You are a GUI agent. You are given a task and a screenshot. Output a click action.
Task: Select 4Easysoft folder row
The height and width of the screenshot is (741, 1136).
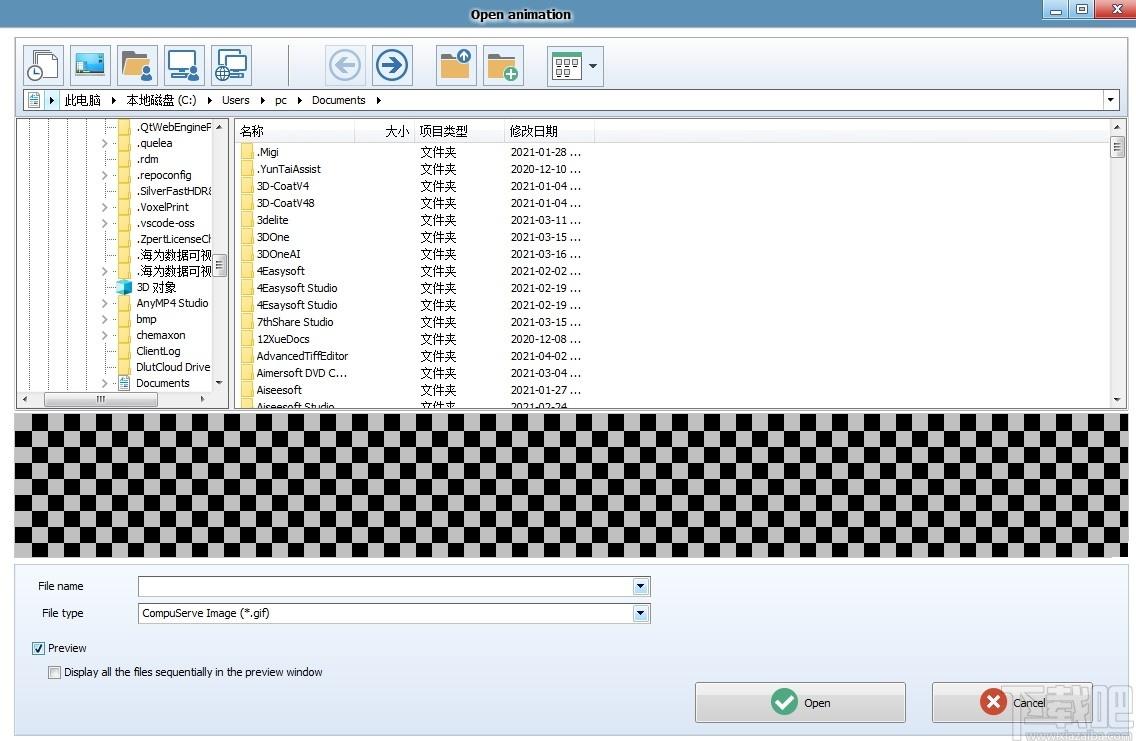(x=414, y=271)
